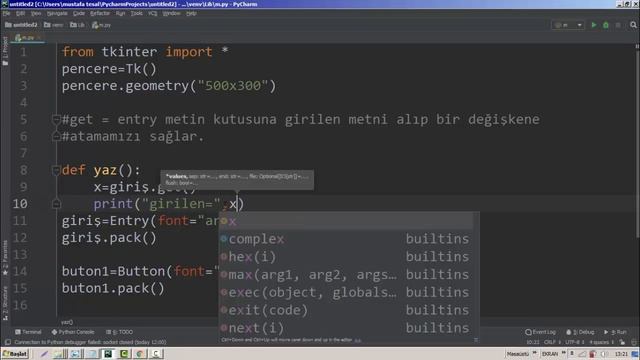The image size is (640, 360).
Task: Click the PyCharm icon in the taskbar
Action: [x=108, y=353]
